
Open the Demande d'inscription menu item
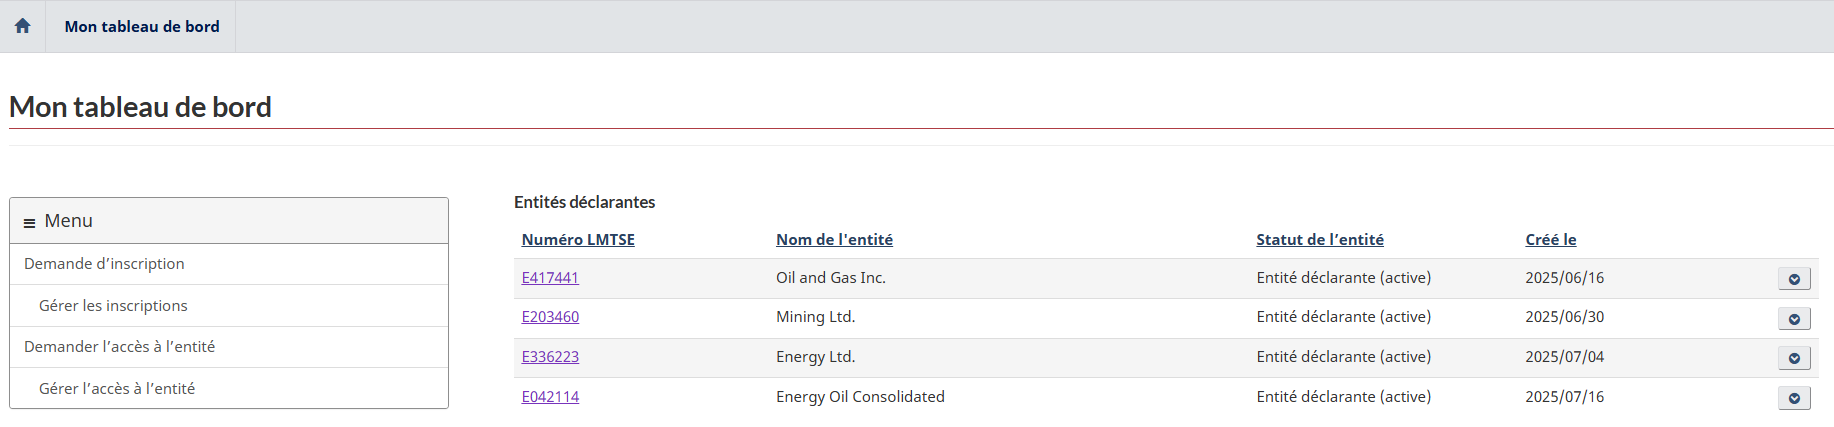click(x=104, y=264)
